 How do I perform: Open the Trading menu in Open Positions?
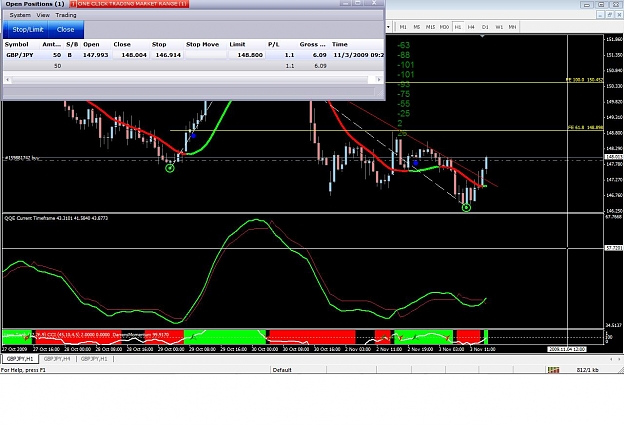click(66, 15)
